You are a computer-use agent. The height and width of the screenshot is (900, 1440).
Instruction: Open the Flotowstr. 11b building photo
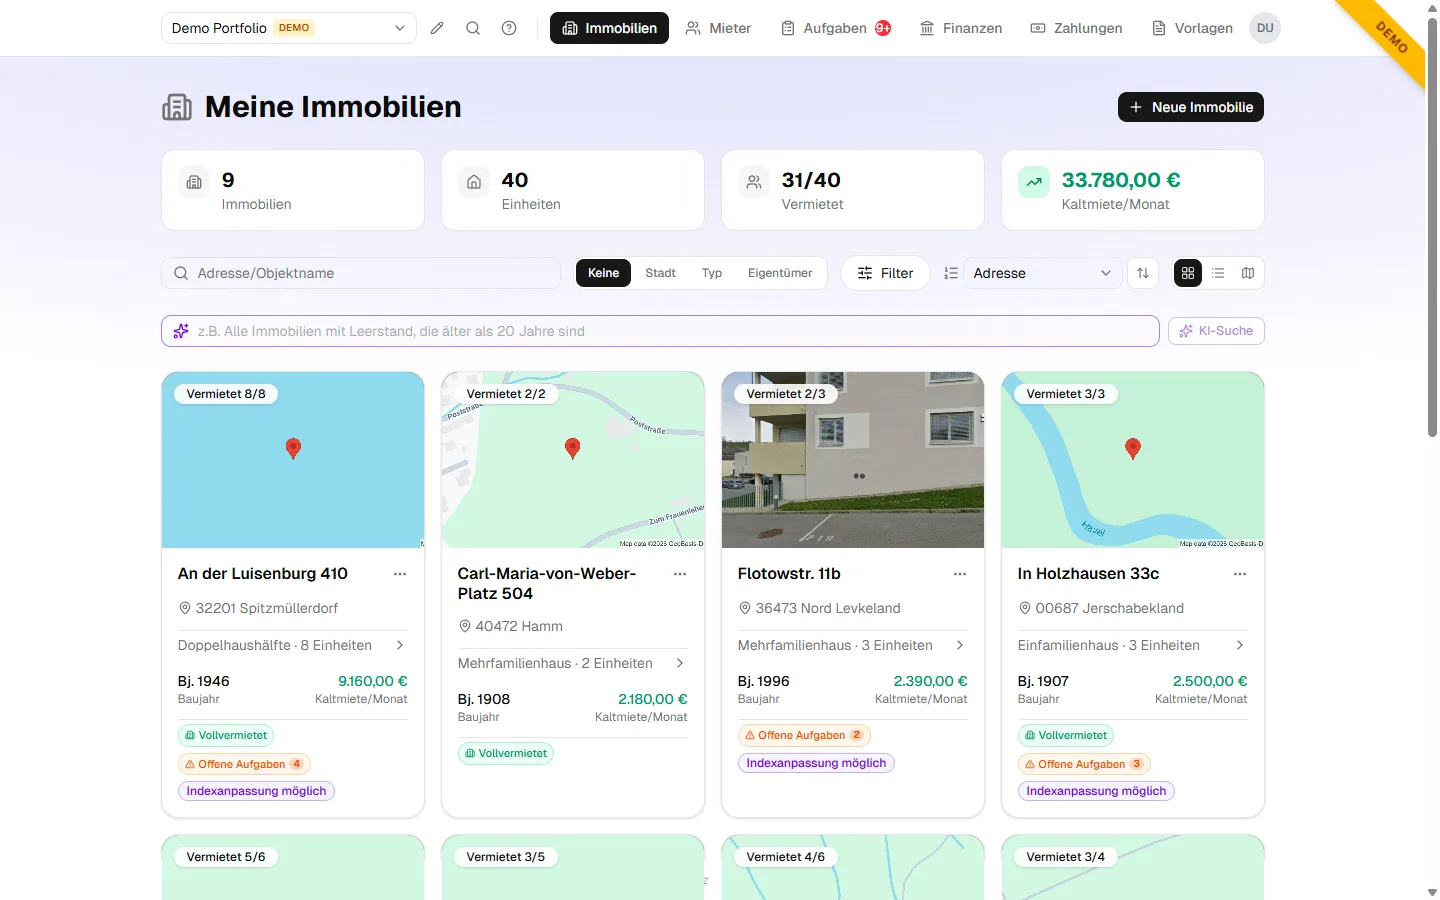point(853,460)
